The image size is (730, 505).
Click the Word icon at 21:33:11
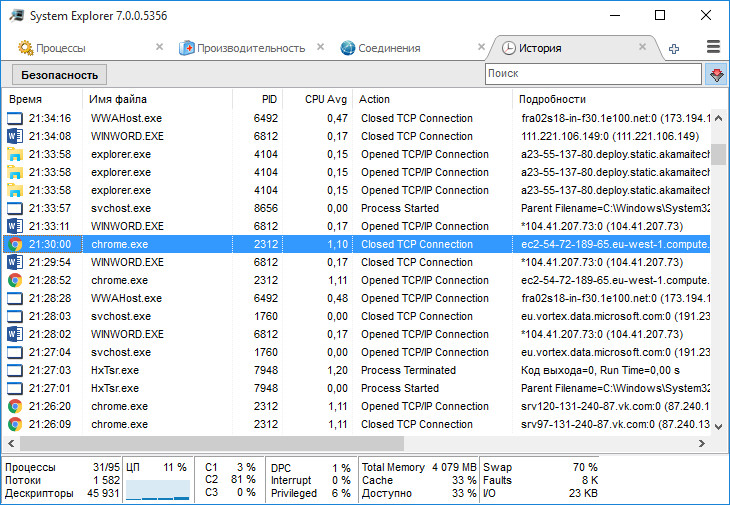tap(15, 226)
